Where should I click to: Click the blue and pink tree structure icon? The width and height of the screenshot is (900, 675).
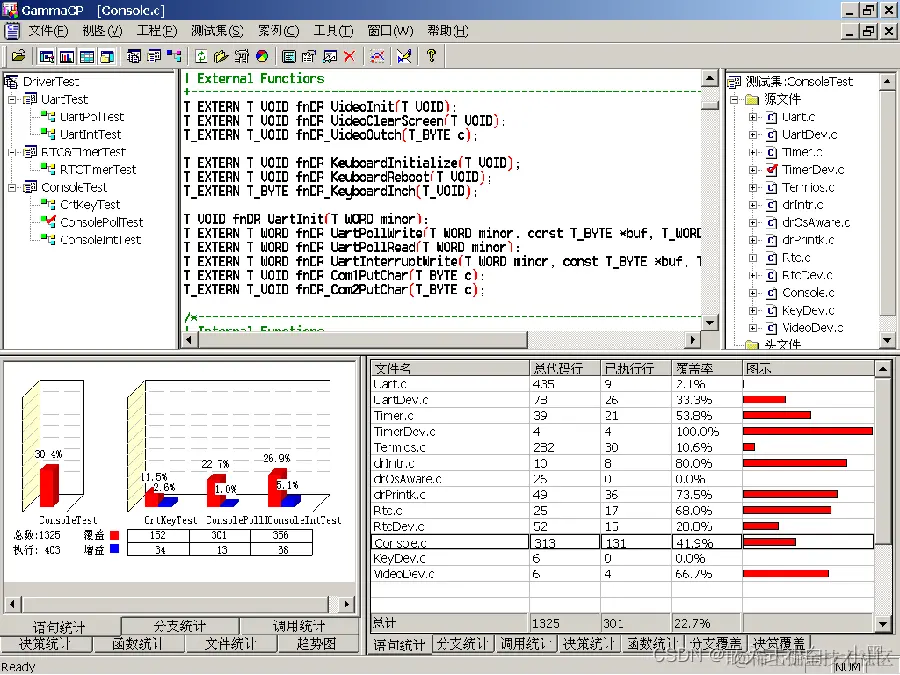(174, 56)
